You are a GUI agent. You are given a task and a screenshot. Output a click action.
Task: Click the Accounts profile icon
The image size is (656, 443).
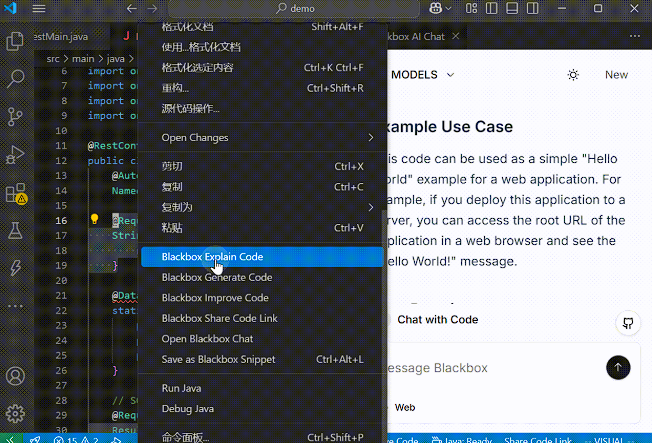pyautogui.click(x=15, y=377)
